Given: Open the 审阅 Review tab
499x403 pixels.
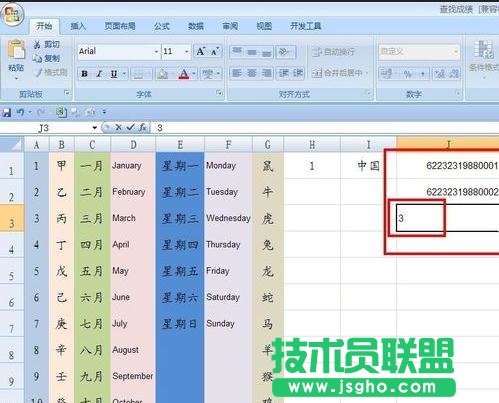Looking at the screenshot, I should [230, 26].
